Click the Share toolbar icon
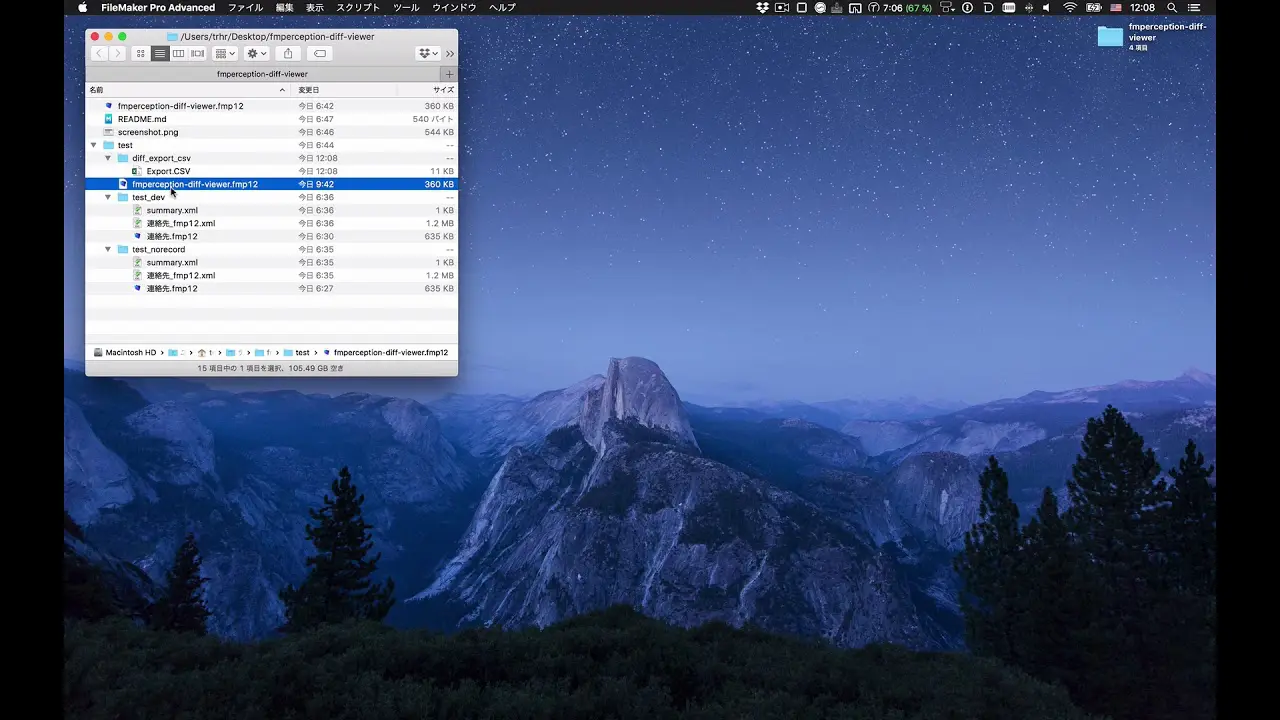 288,54
